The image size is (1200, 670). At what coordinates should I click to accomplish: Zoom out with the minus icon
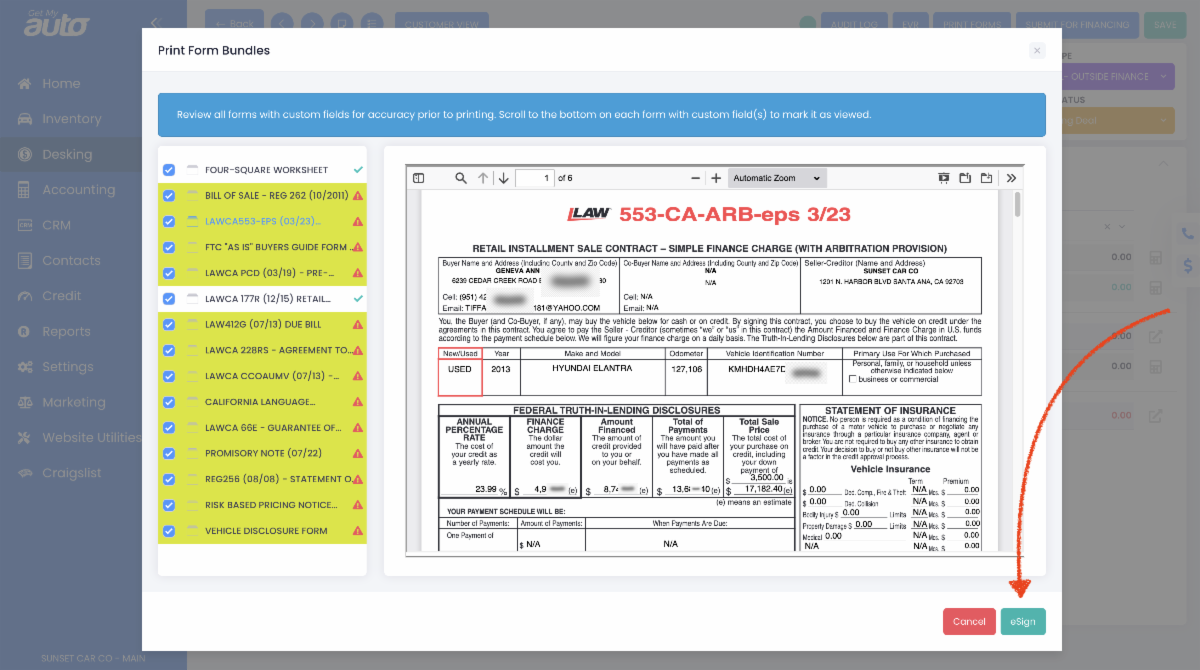(696, 178)
